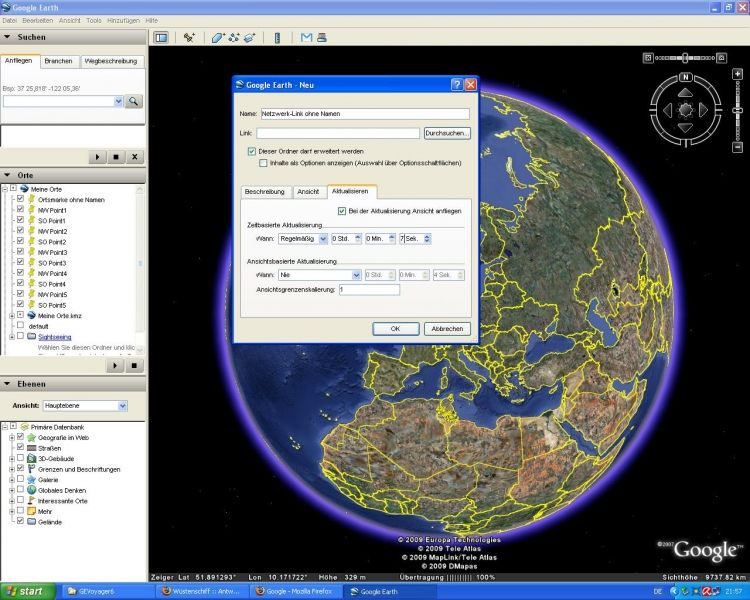Screen dimensions: 750x600
Task: Expand the Meine Orte.kmz tree node
Action: 12,316
